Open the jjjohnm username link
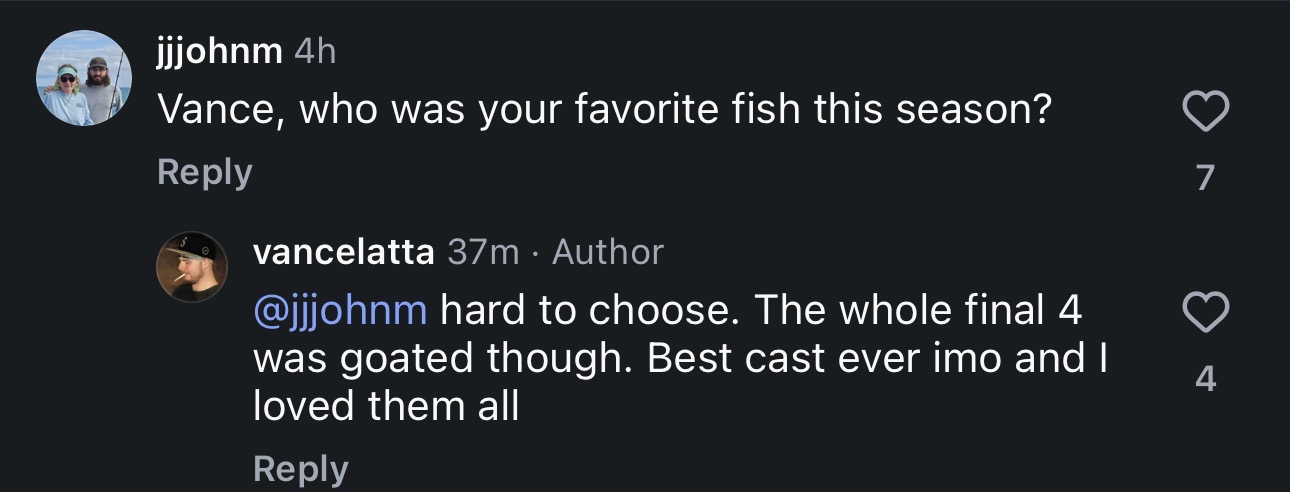Screen dimensions: 1290x492 219,52
